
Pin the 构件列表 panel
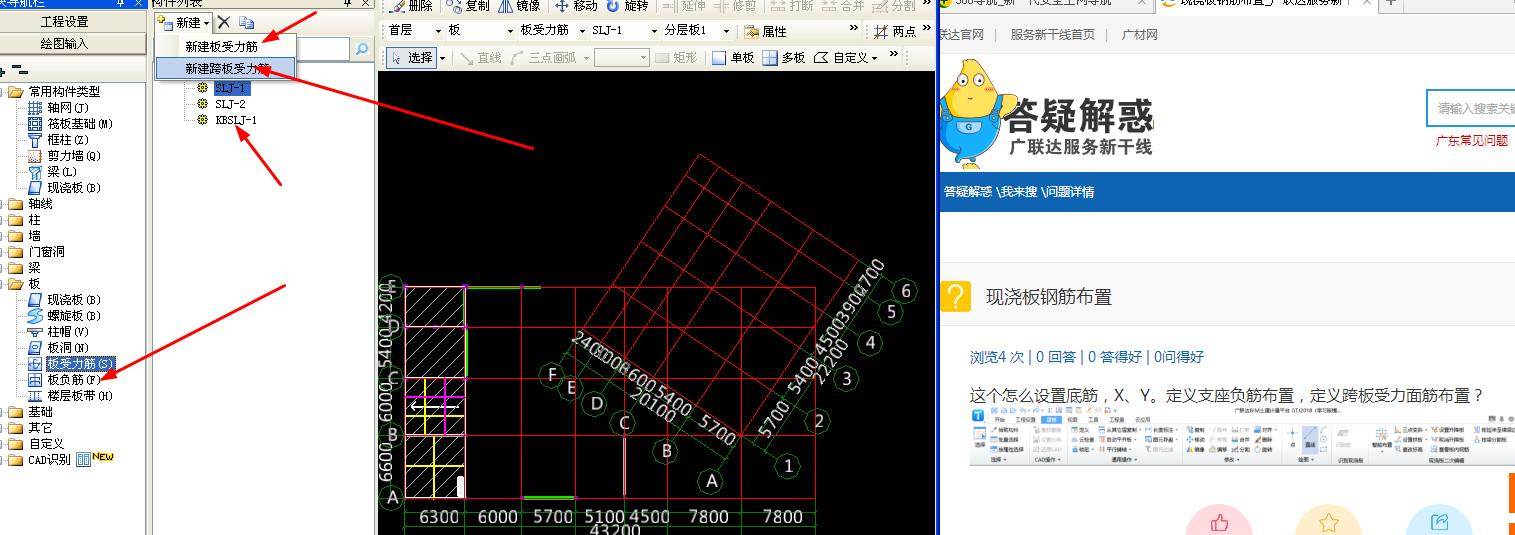348,4
